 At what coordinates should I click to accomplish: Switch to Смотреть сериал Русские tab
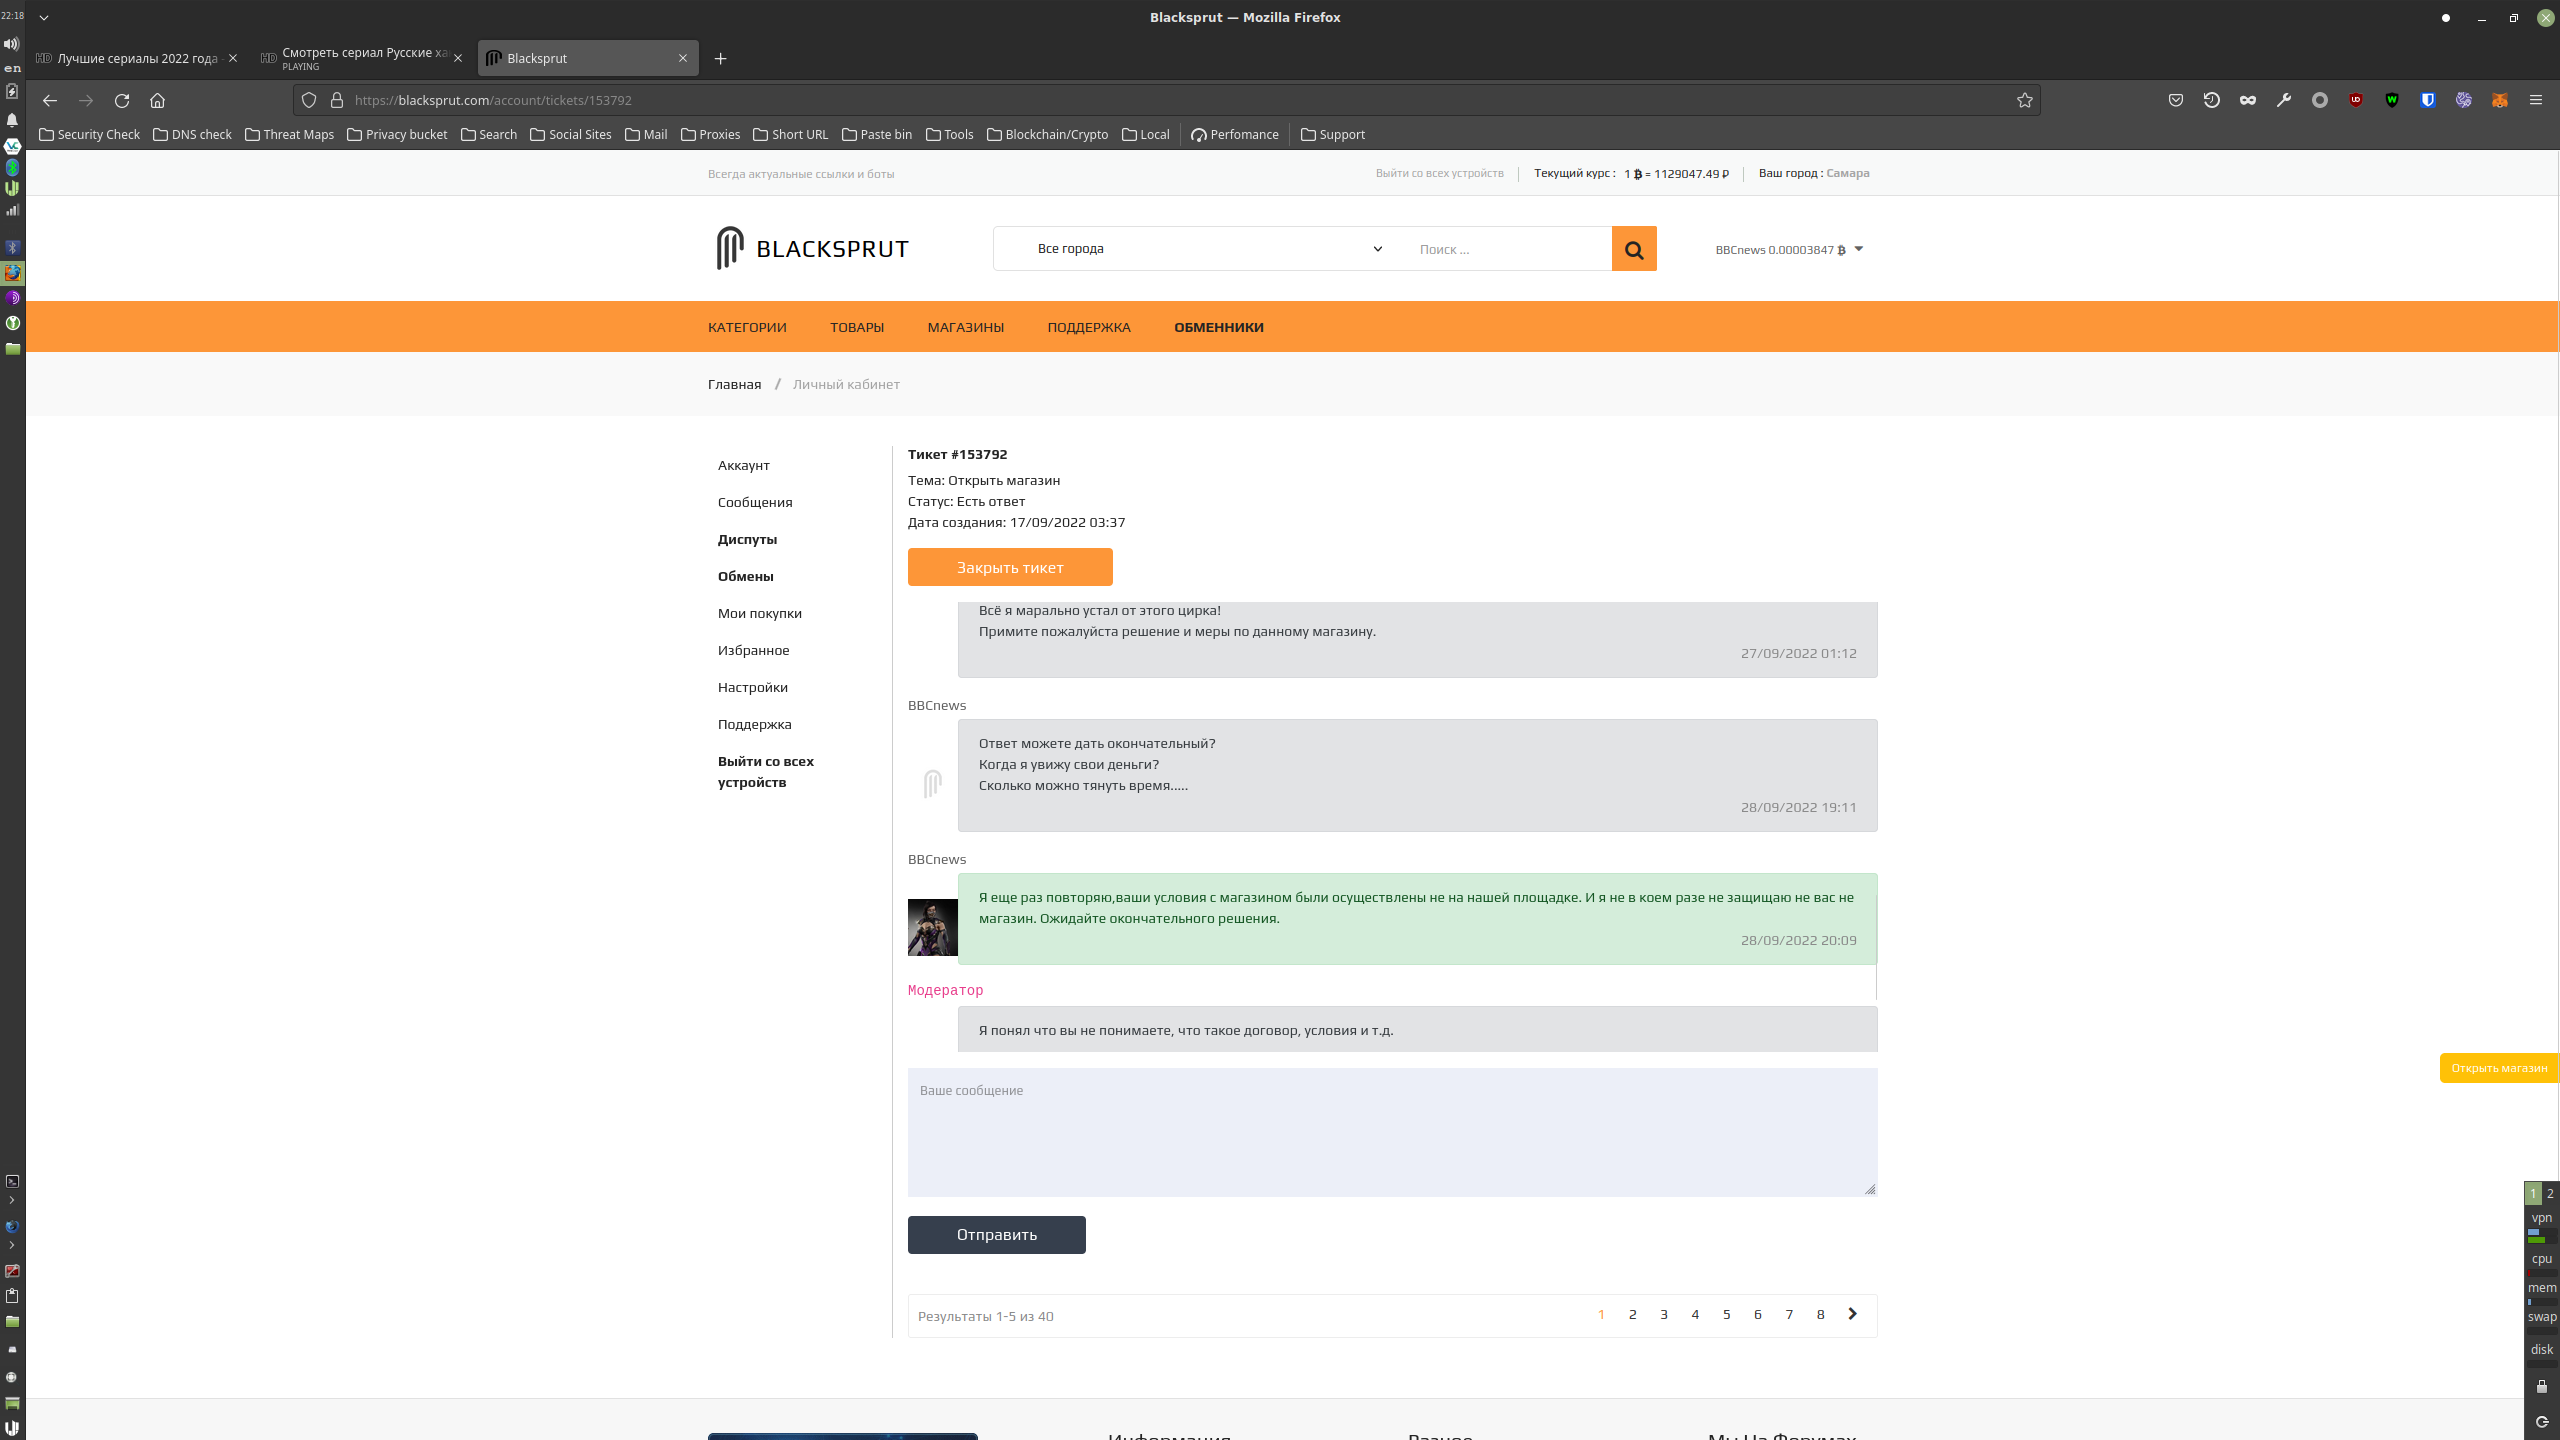point(361,58)
